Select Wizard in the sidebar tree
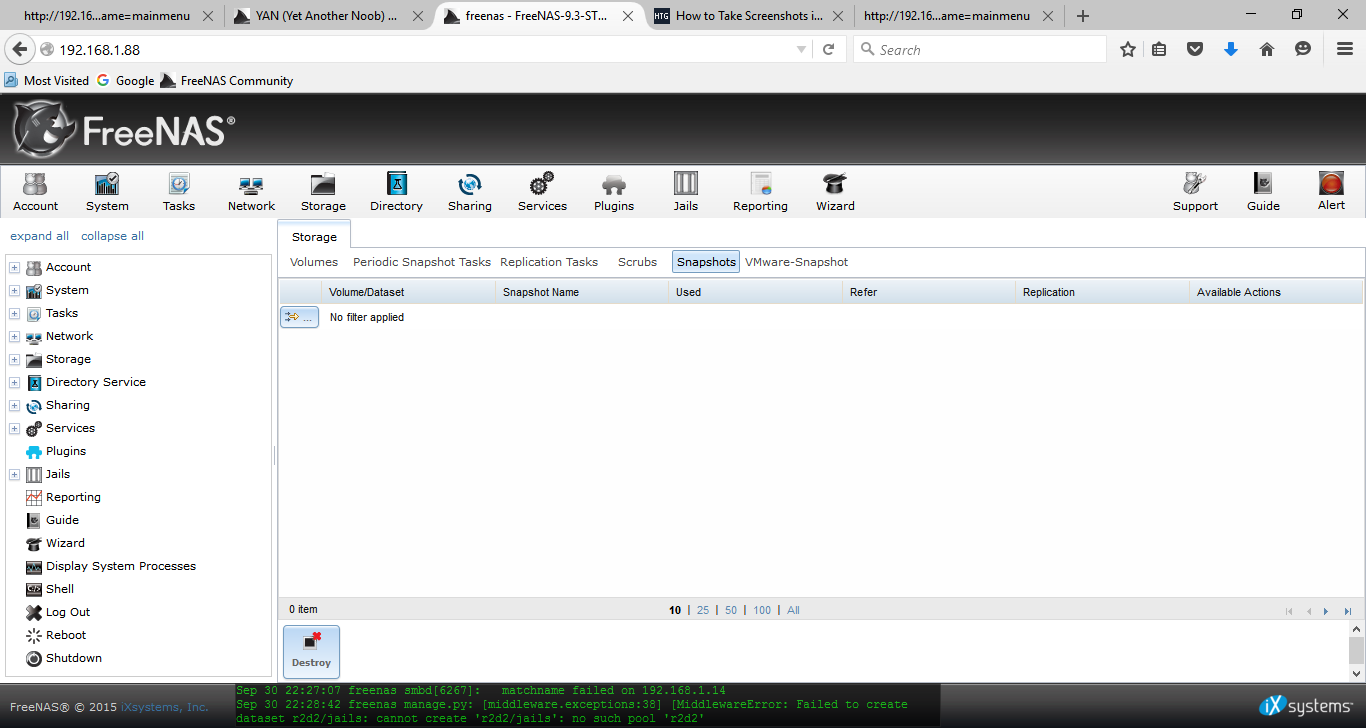This screenshot has height=728, width=1366. (x=65, y=543)
